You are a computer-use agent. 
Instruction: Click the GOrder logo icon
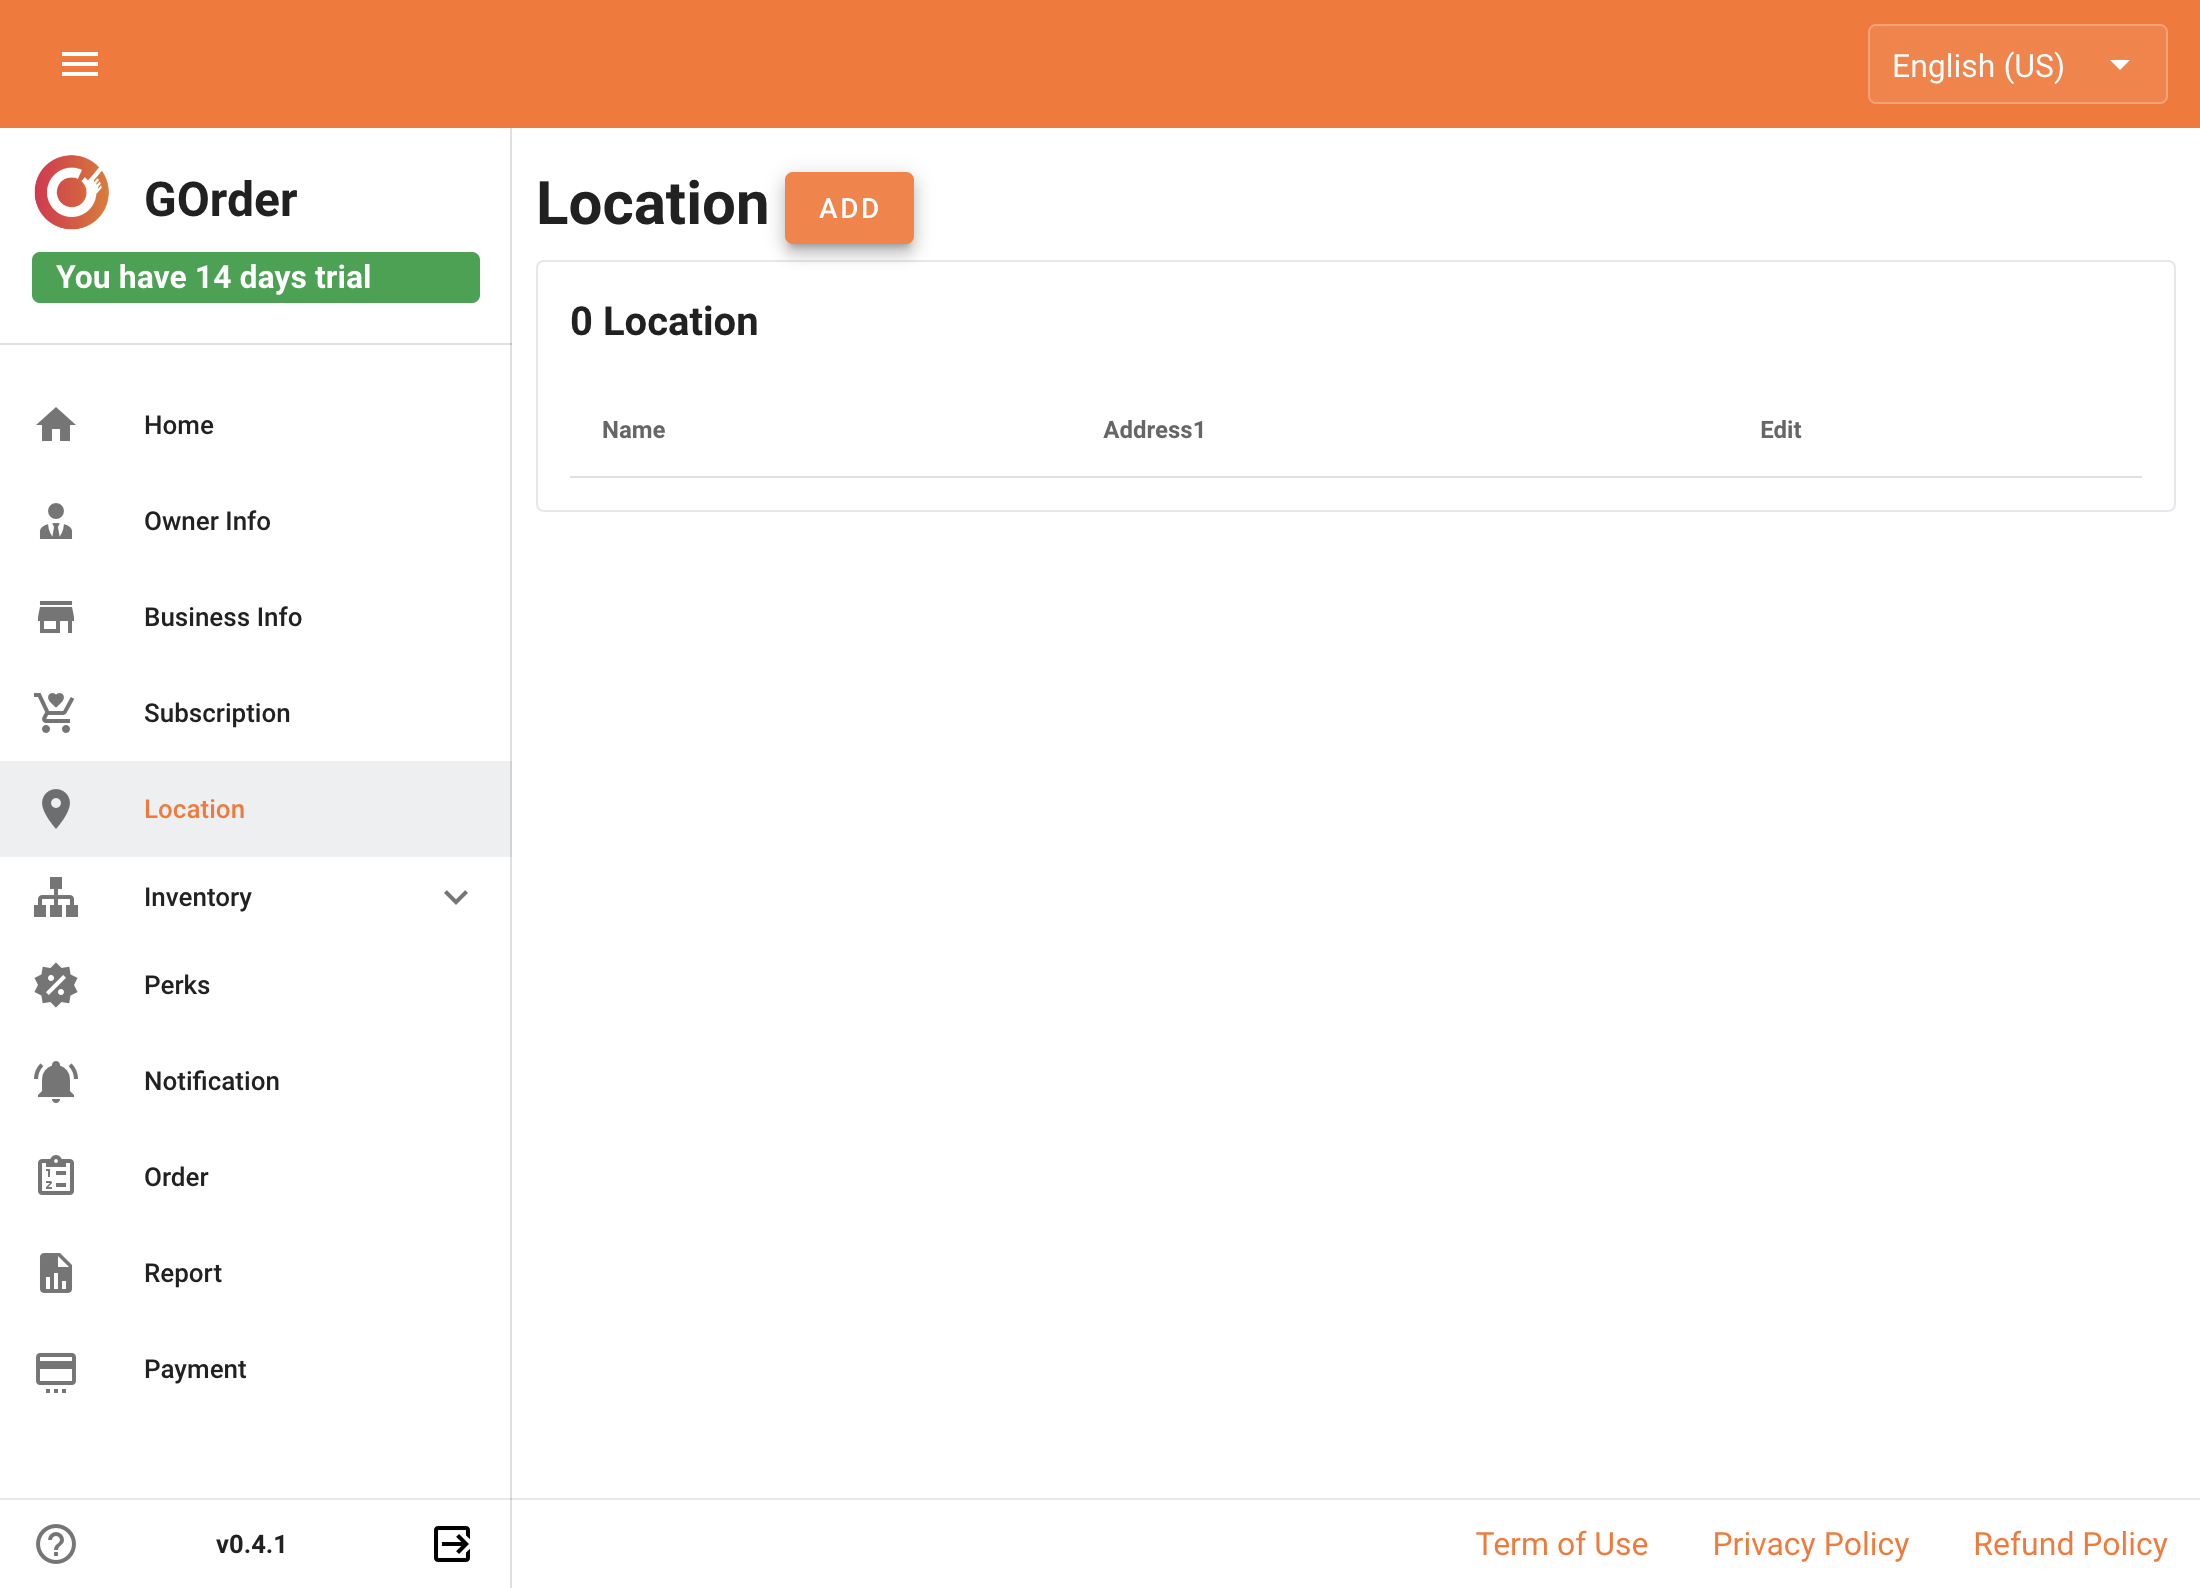click(x=71, y=193)
